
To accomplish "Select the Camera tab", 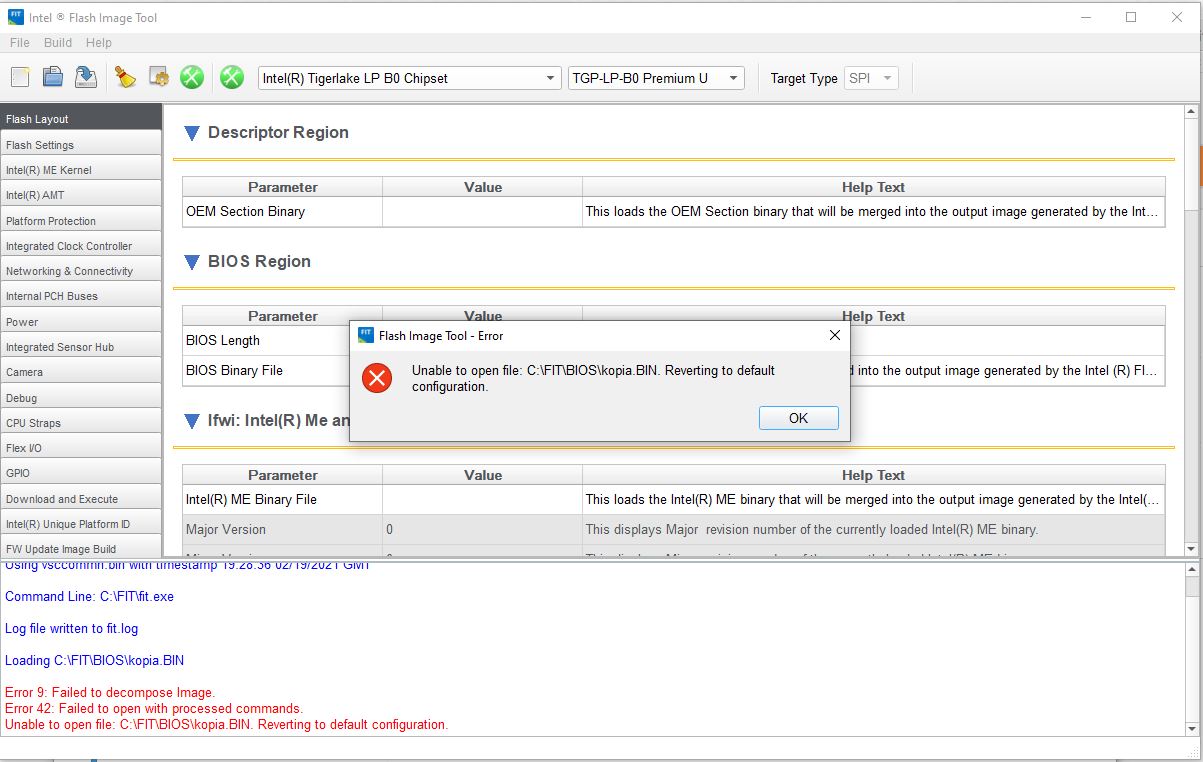I will [80, 372].
